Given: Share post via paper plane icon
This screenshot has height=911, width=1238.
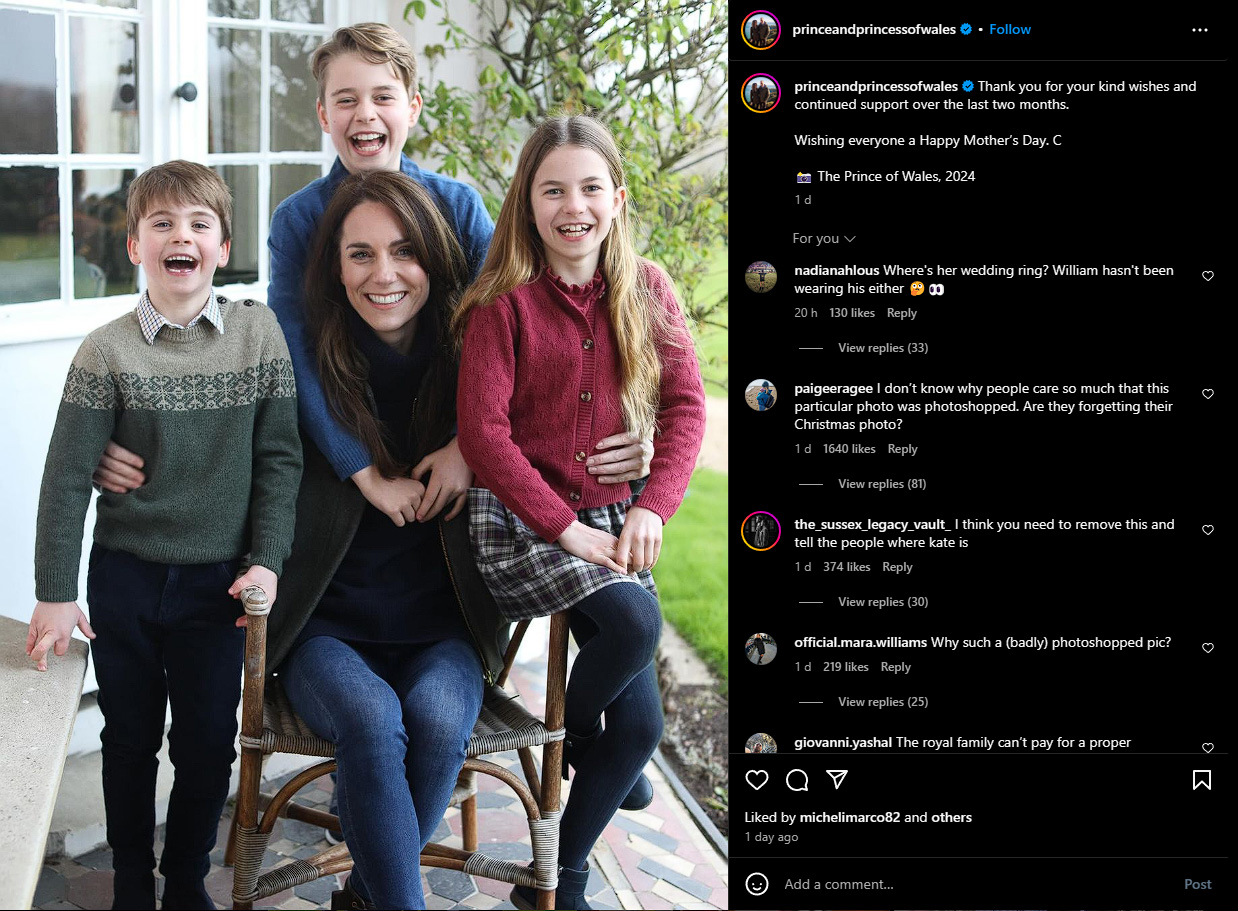Looking at the screenshot, I should 837,779.
